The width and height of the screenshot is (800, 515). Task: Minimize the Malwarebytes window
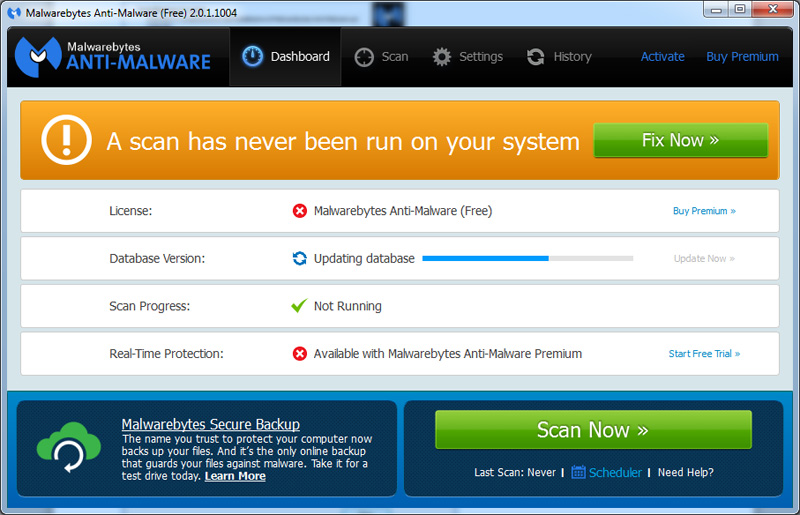point(716,9)
